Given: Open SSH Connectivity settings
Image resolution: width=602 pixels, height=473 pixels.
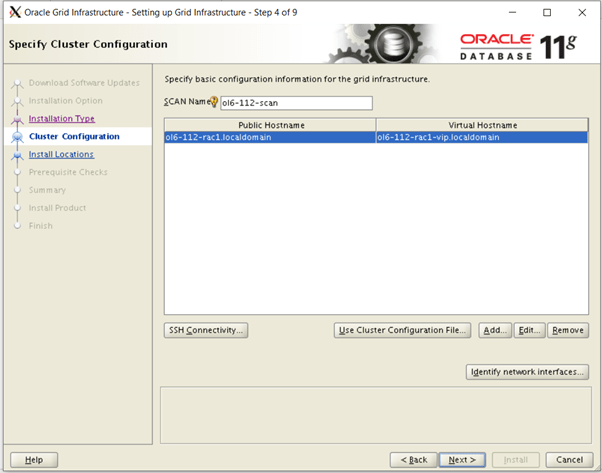Looking at the screenshot, I should pyautogui.click(x=205, y=330).
